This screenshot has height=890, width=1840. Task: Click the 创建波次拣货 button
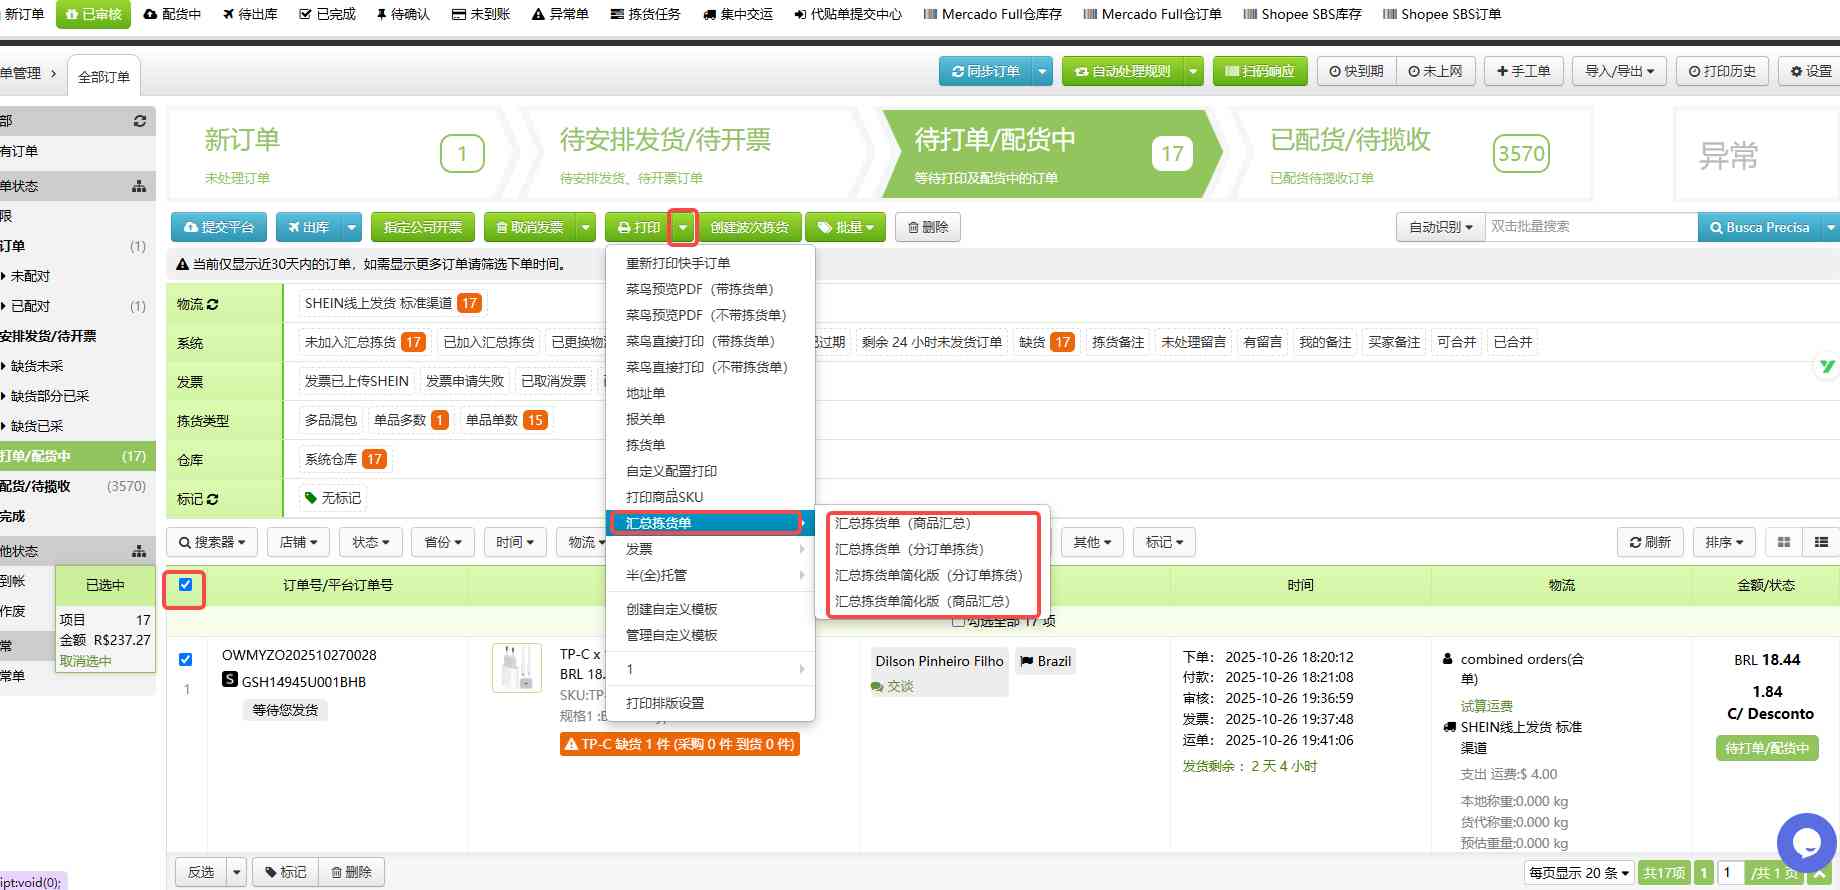(749, 227)
